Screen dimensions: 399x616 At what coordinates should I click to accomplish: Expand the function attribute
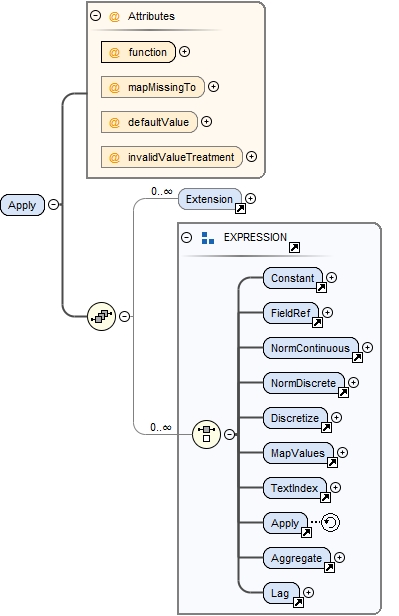click(185, 51)
